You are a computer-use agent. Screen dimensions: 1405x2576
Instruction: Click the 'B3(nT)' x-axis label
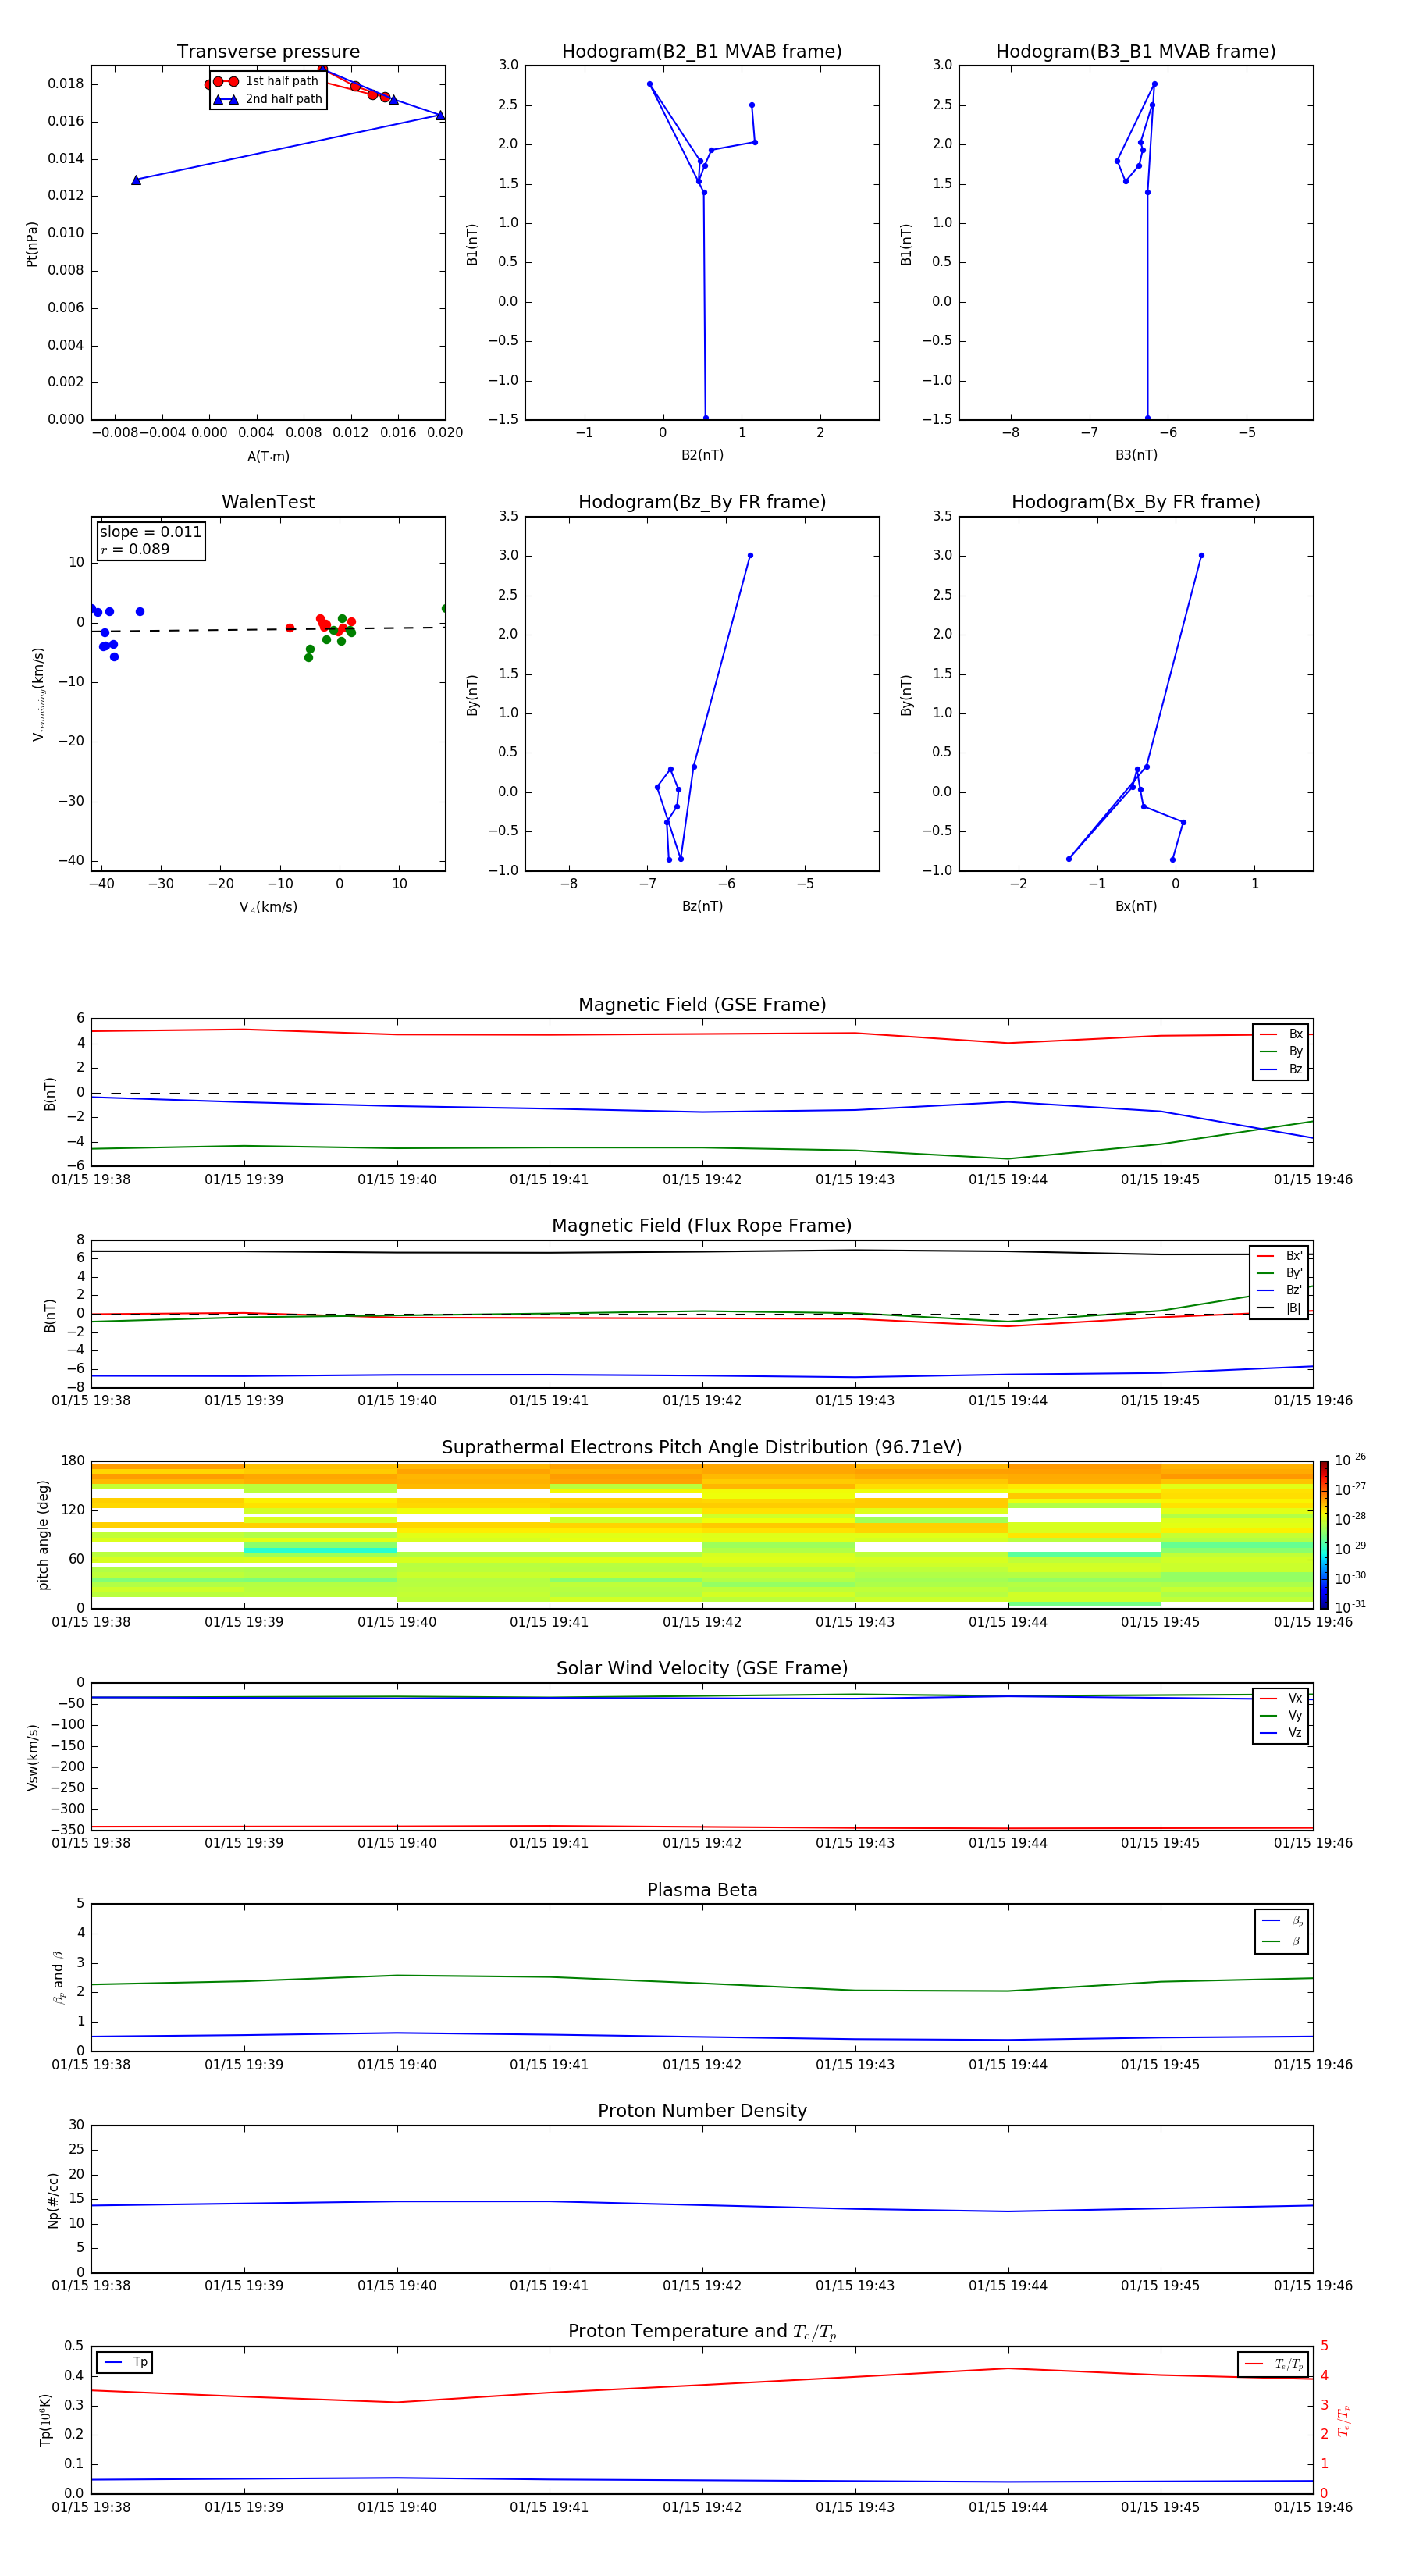1136,455
